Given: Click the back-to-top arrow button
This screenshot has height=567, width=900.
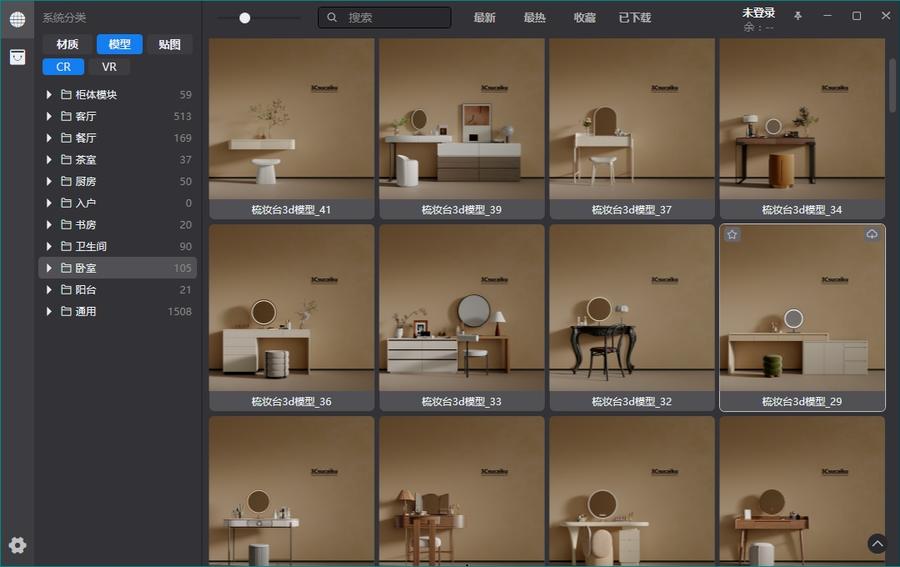Looking at the screenshot, I should coord(877,543).
